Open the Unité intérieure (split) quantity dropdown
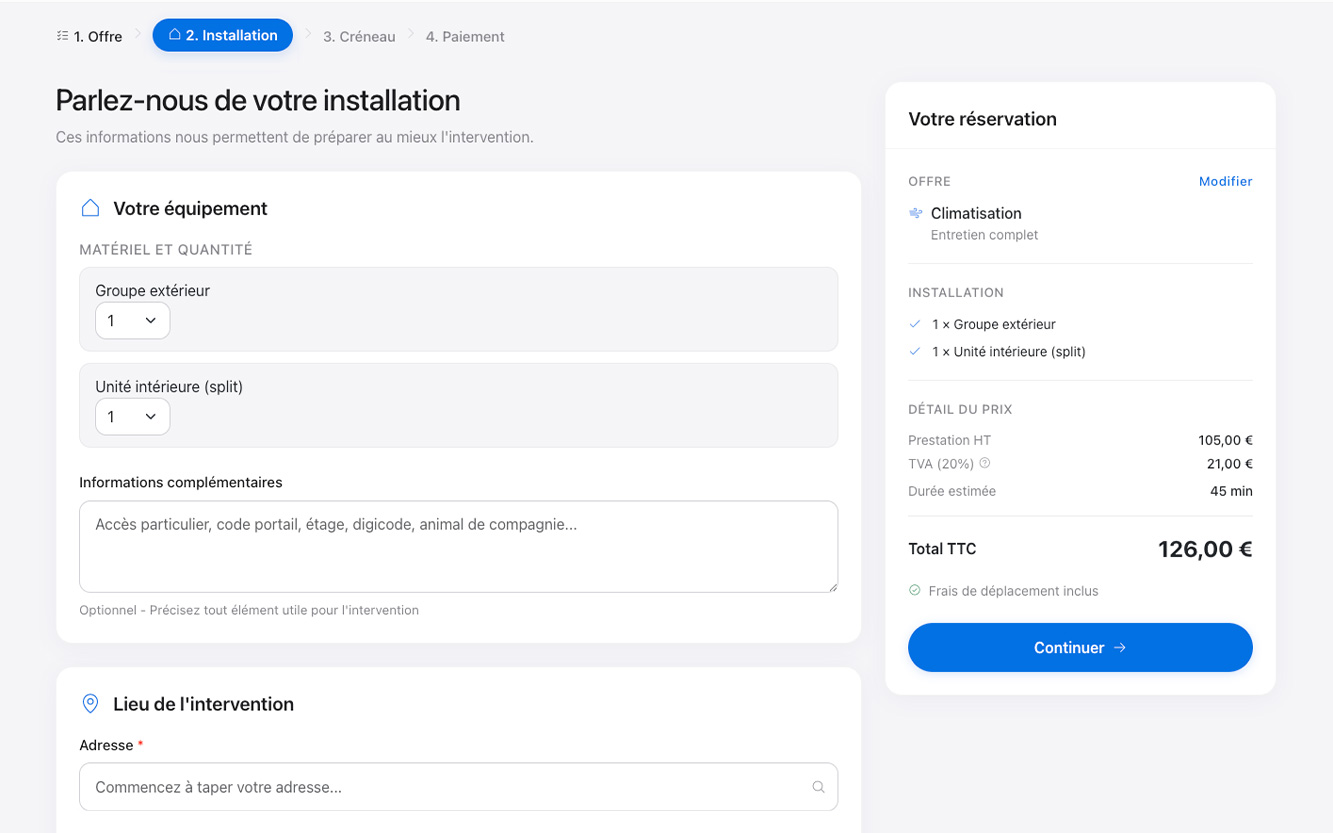This screenshot has height=833, width=1333. (x=132, y=417)
